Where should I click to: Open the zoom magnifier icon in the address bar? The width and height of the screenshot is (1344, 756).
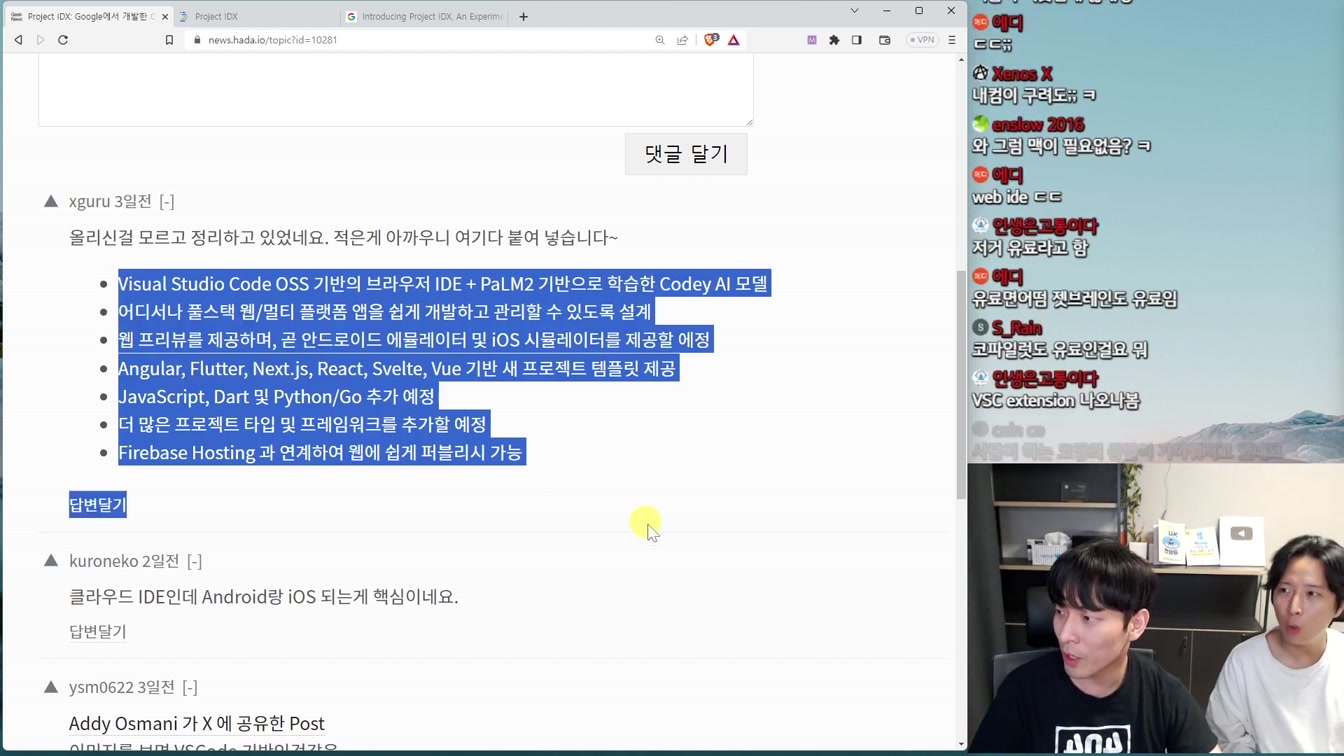660,40
